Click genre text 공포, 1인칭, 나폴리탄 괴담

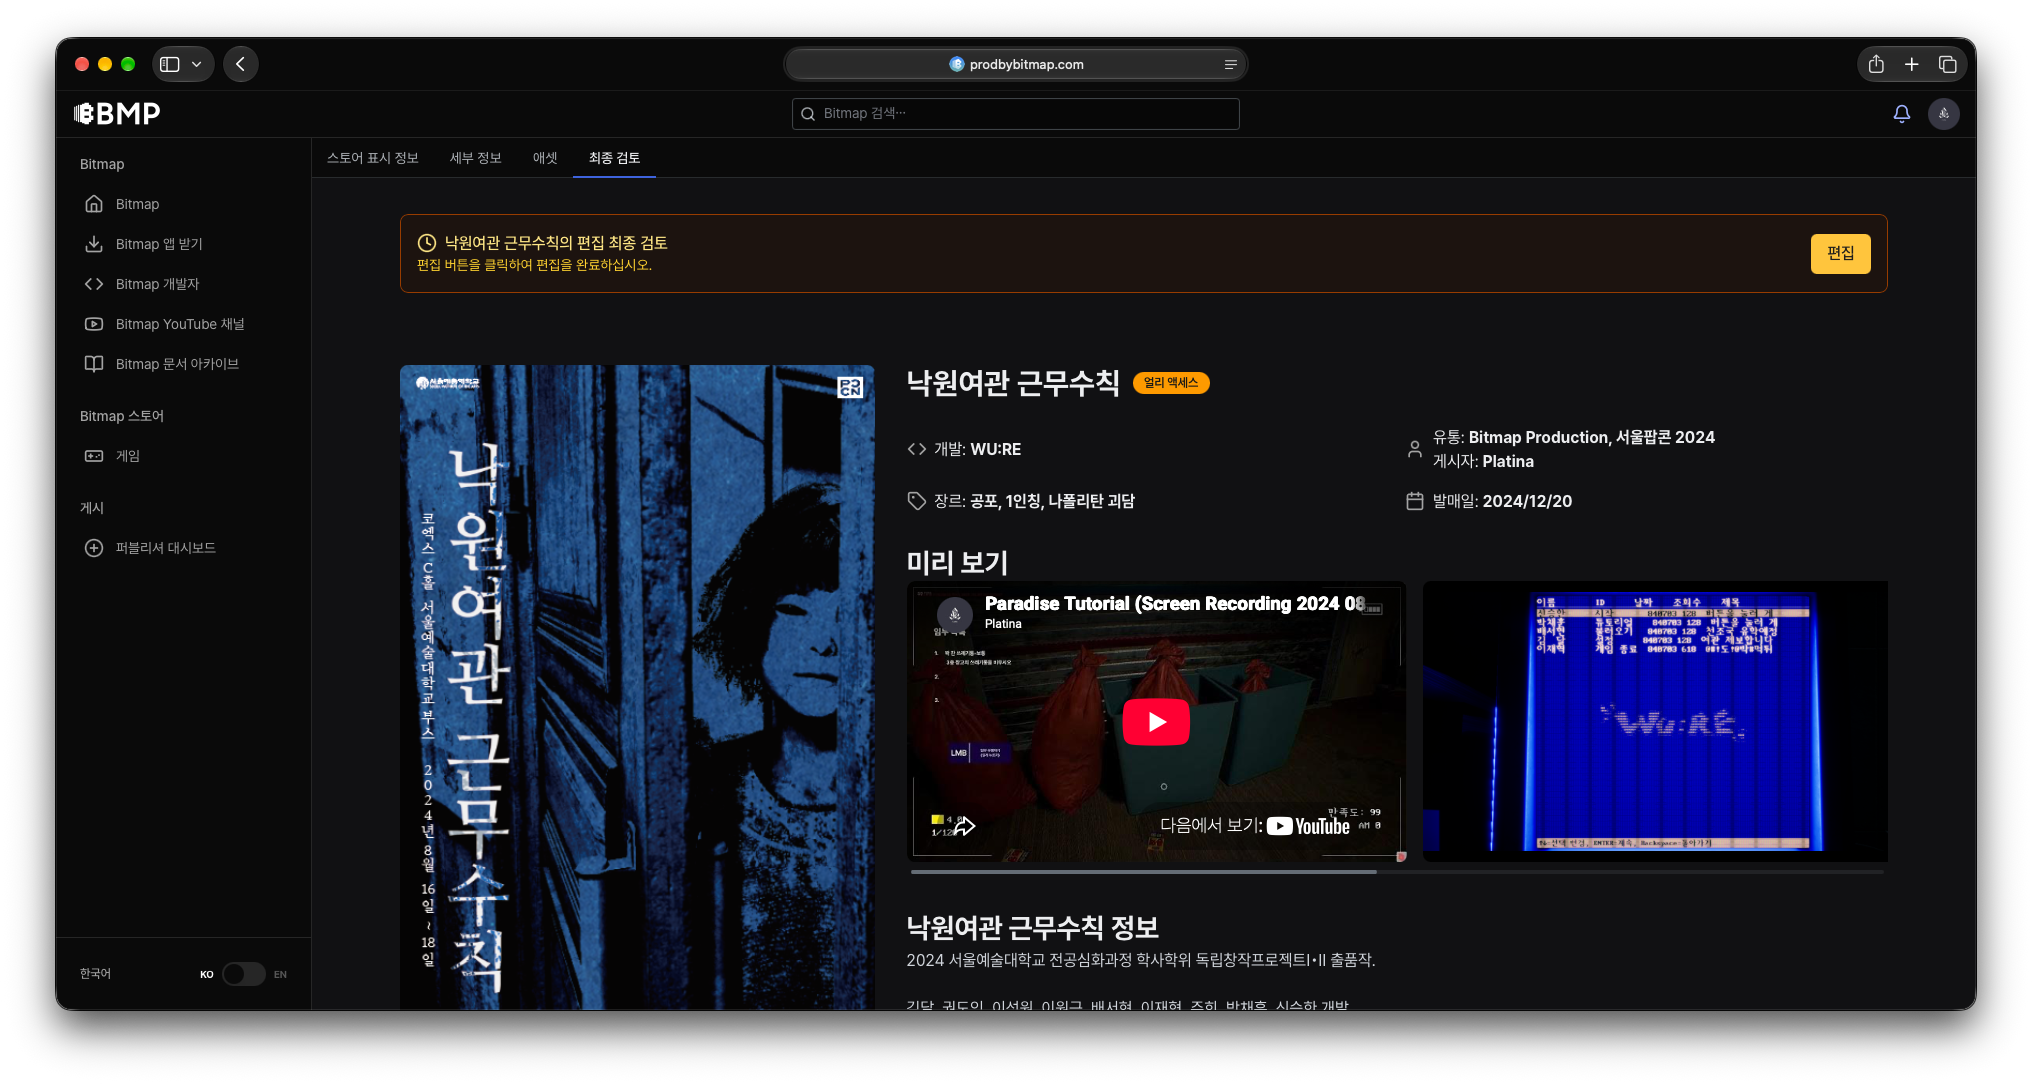coord(1052,502)
